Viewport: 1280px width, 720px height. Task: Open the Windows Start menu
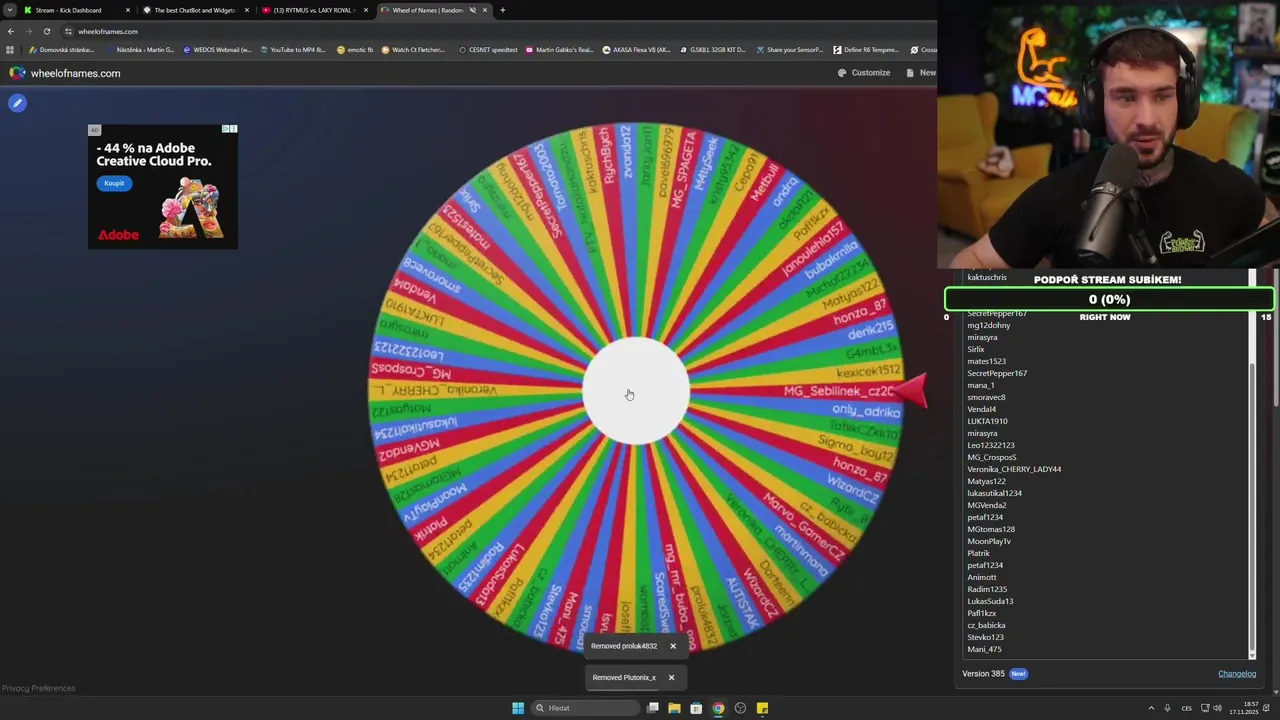click(x=518, y=708)
